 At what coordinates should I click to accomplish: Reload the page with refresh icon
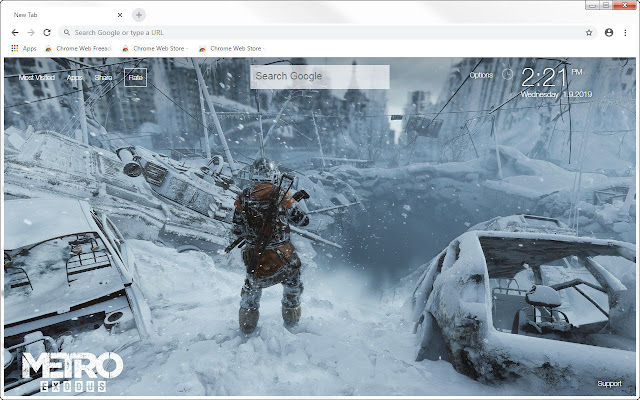coord(47,32)
